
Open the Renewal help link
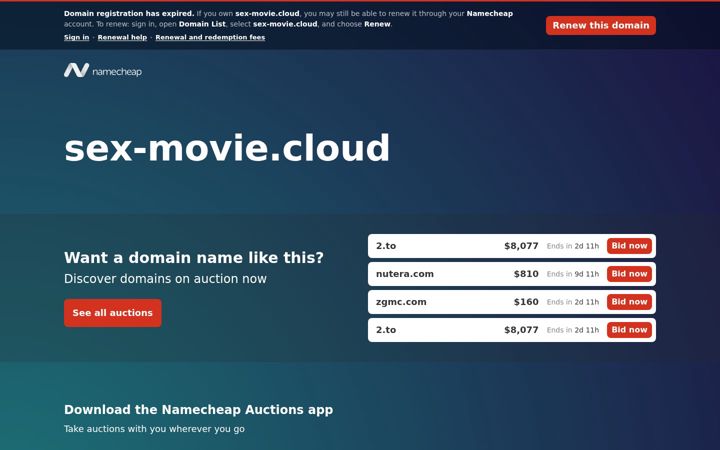coord(122,38)
